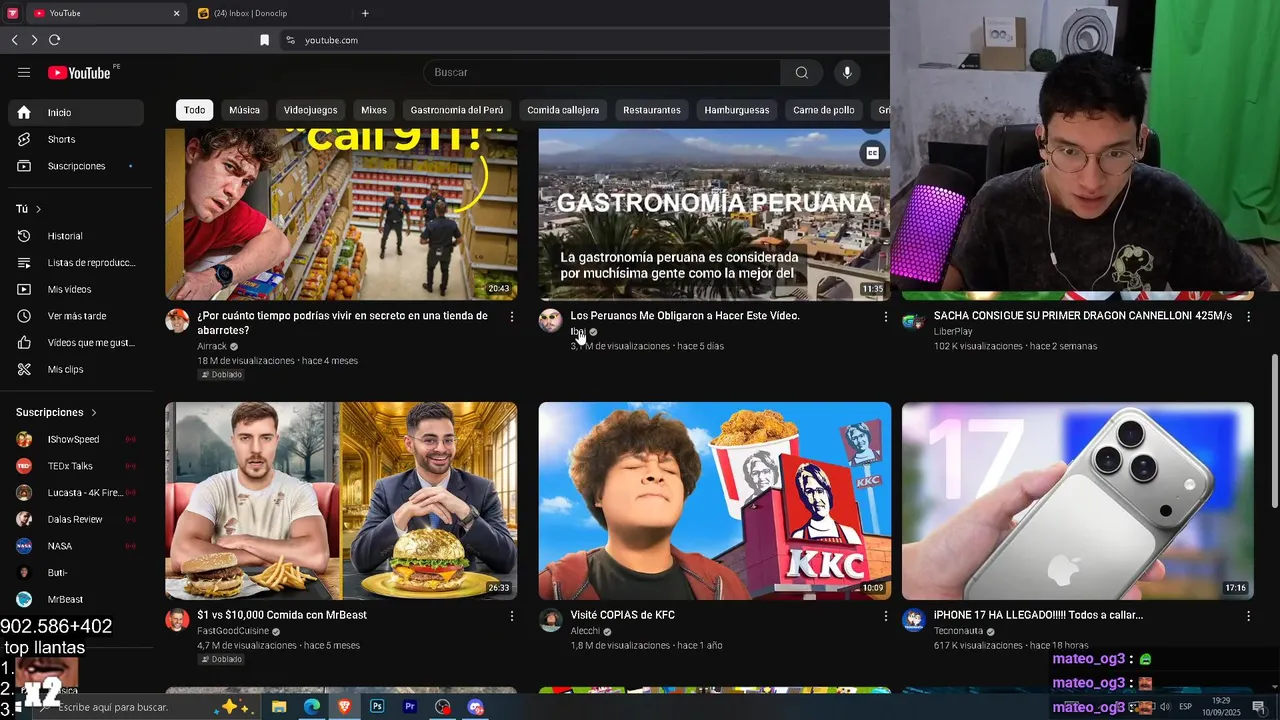Click the Airrack channel name

(x=212, y=346)
